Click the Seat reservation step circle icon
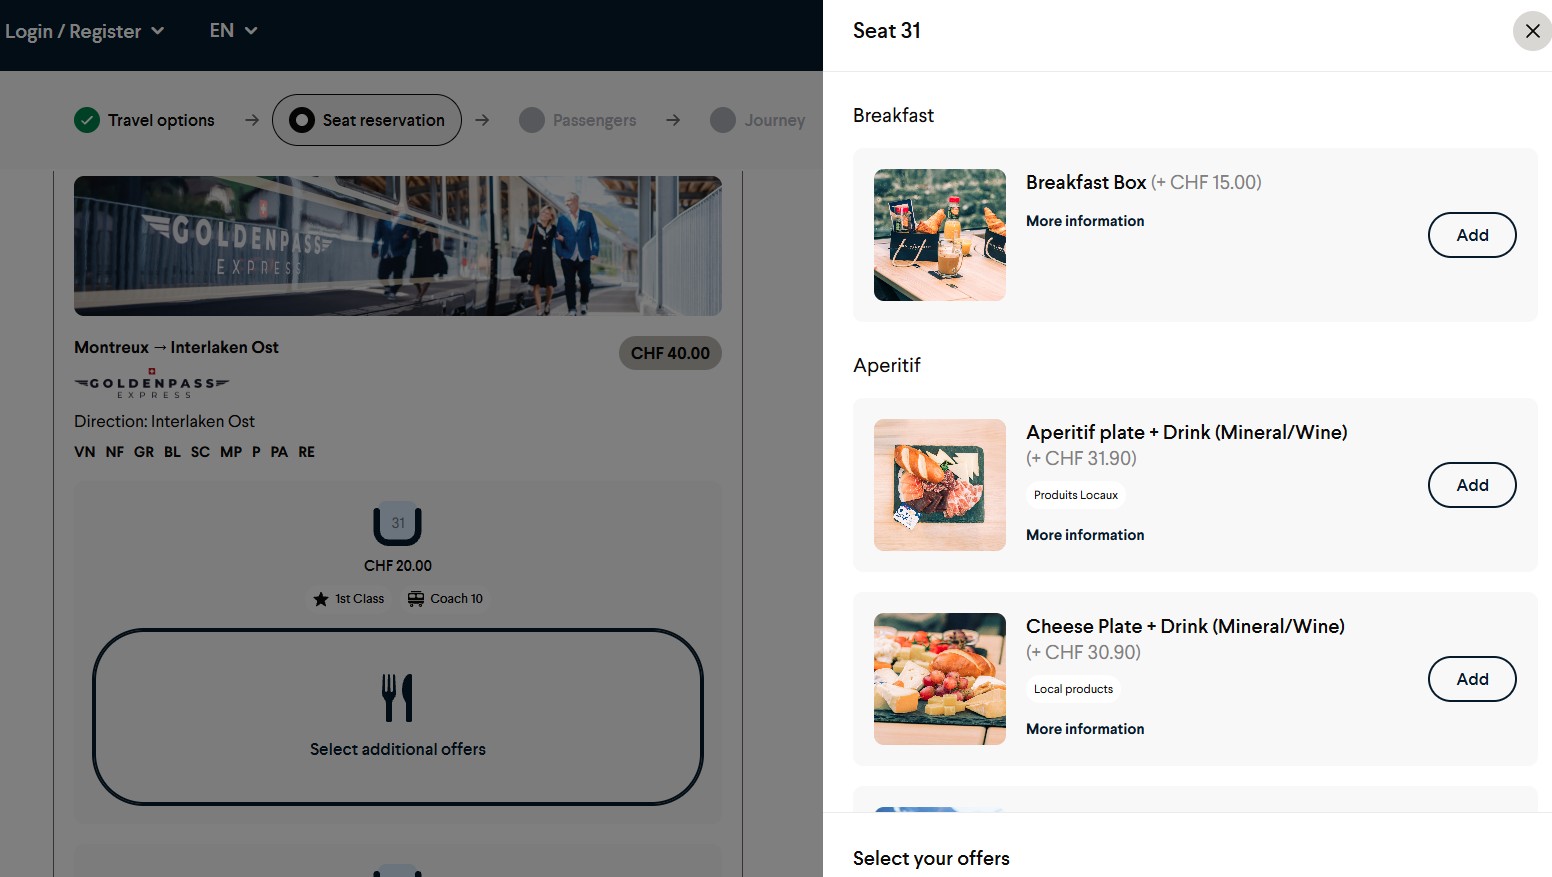This screenshot has height=877, width=1552. (x=302, y=120)
